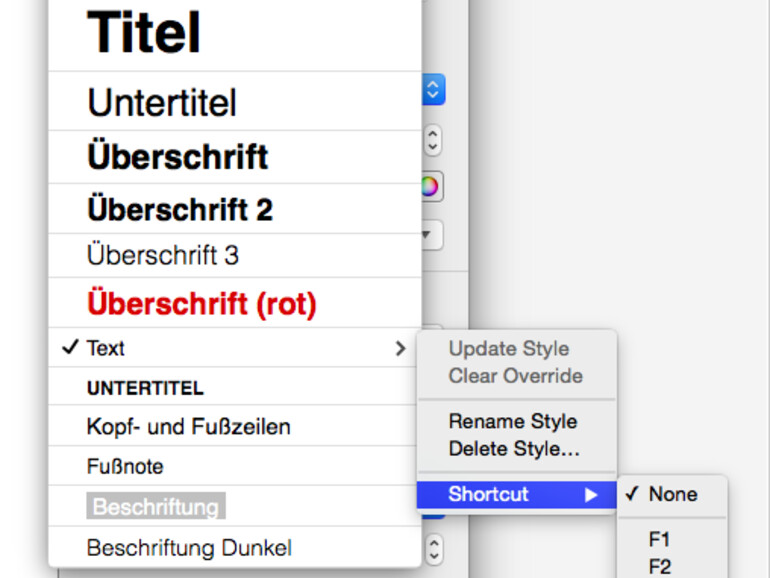Select the red Überschrift (rot) style
Viewport: 770px width, 578px height.
click(x=202, y=303)
